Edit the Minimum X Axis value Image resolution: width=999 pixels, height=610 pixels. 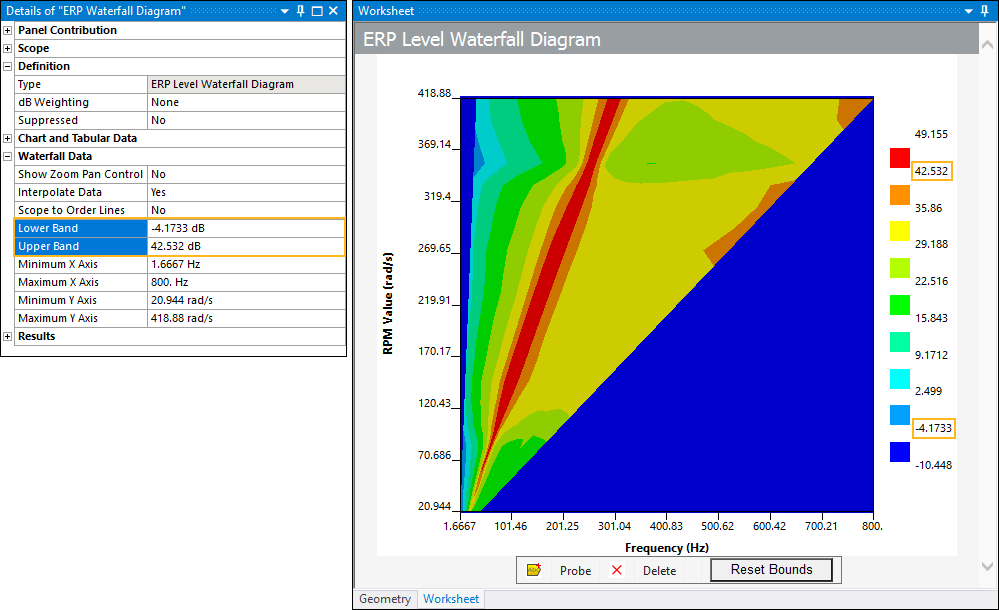click(x=246, y=264)
